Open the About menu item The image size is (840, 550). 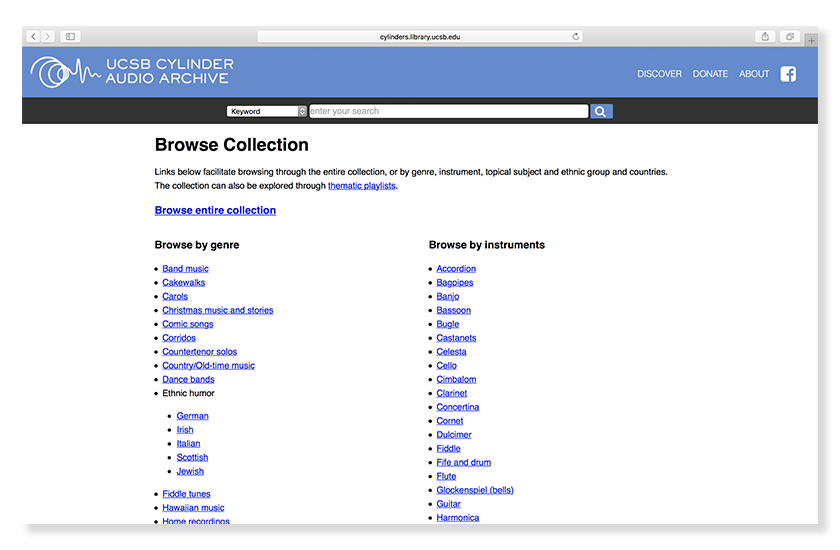pyautogui.click(x=754, y=74)
